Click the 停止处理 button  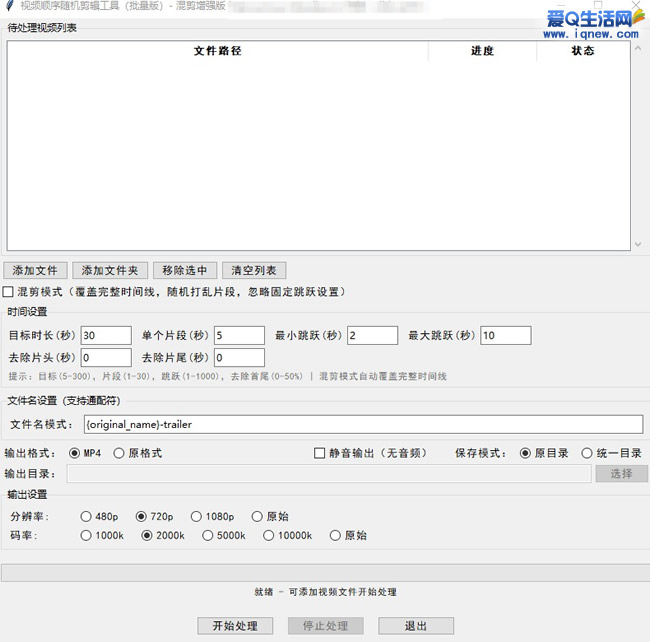pos(326,626)
